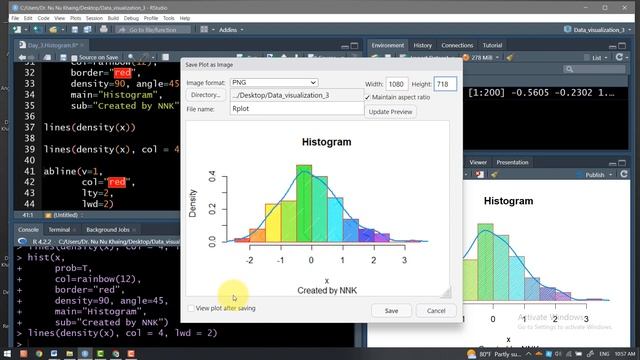Click the Go to file/function search box
The width and height of the screenshot is (640, 360).
153,30
